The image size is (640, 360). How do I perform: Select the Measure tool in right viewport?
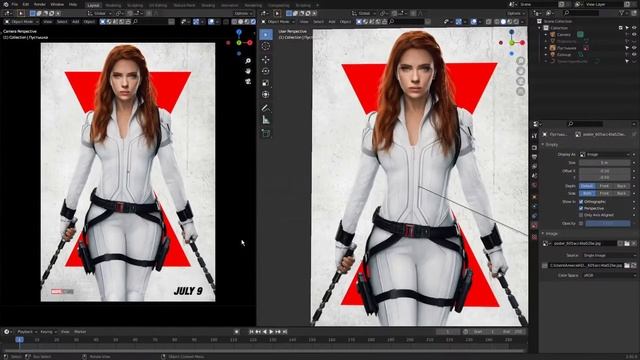[x=266, y=120]
